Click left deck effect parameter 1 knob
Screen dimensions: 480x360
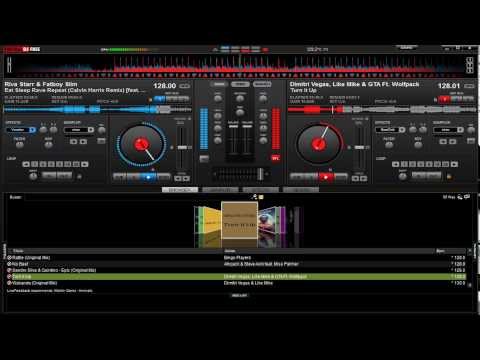click(x=43, y=130)
